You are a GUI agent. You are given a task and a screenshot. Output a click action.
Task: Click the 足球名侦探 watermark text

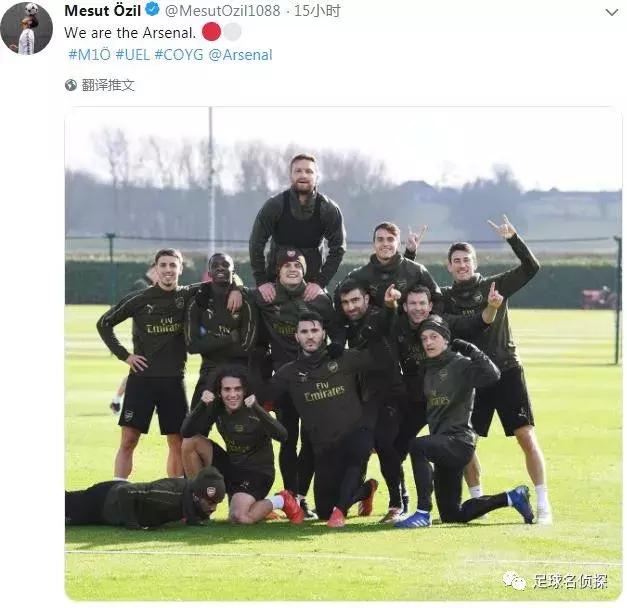point(570,581)
